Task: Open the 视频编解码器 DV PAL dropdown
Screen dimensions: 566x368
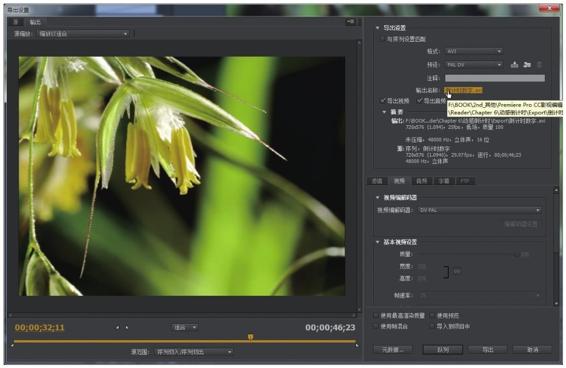Action: tap(479, 210)
